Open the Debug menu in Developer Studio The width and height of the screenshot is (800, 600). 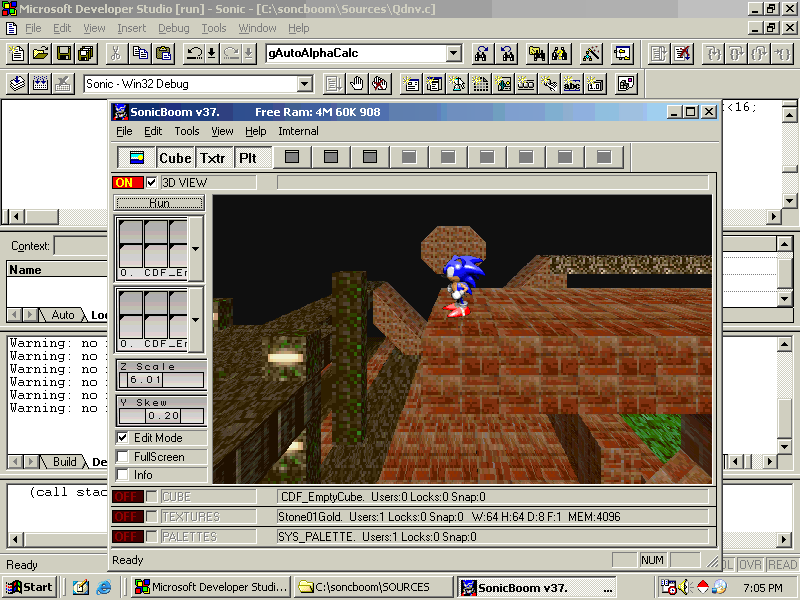pos(173,28)
